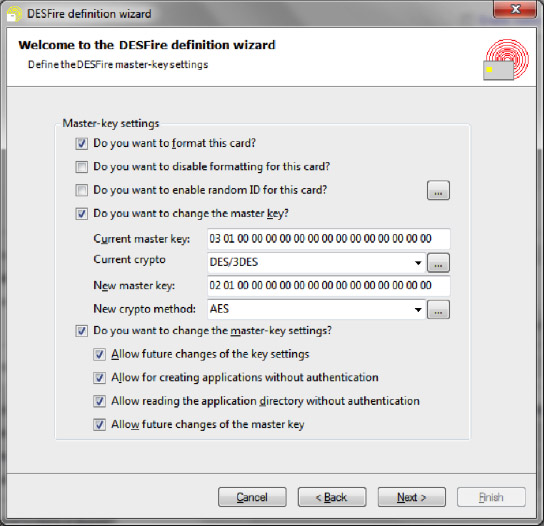
Task: Expand the Current crypto DES/3DES dropdown
Action: pyautogui.click(x=316, y=263)
